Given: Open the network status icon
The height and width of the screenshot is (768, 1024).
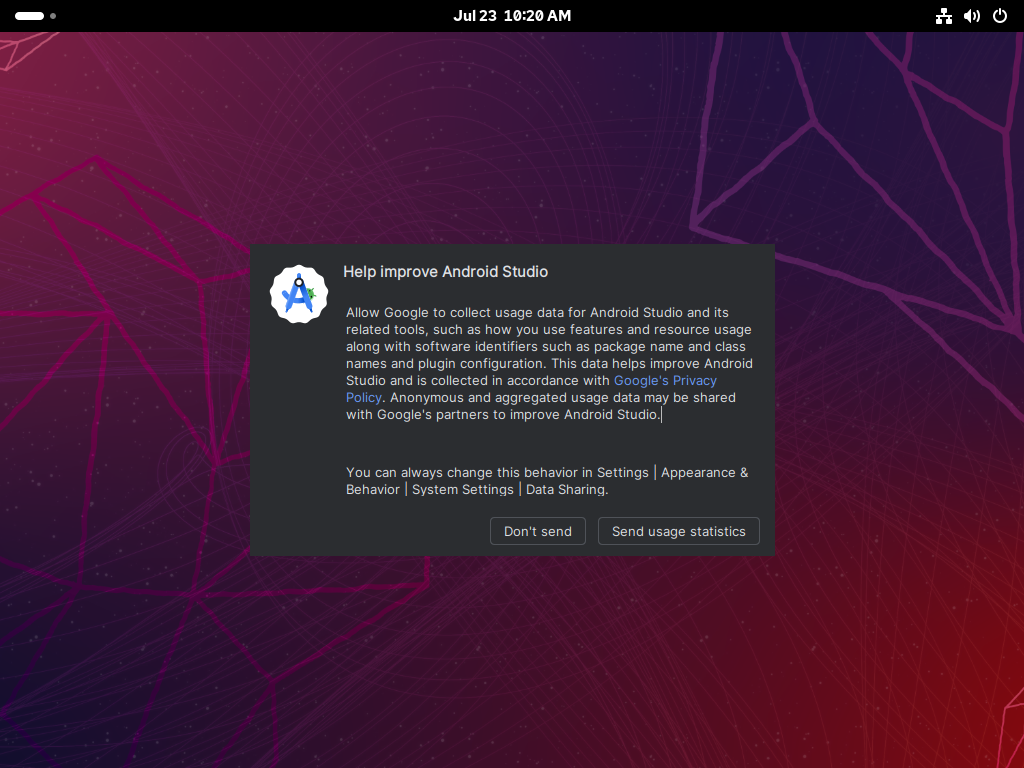Looking at the screenshot, I should tap(944, 16).
